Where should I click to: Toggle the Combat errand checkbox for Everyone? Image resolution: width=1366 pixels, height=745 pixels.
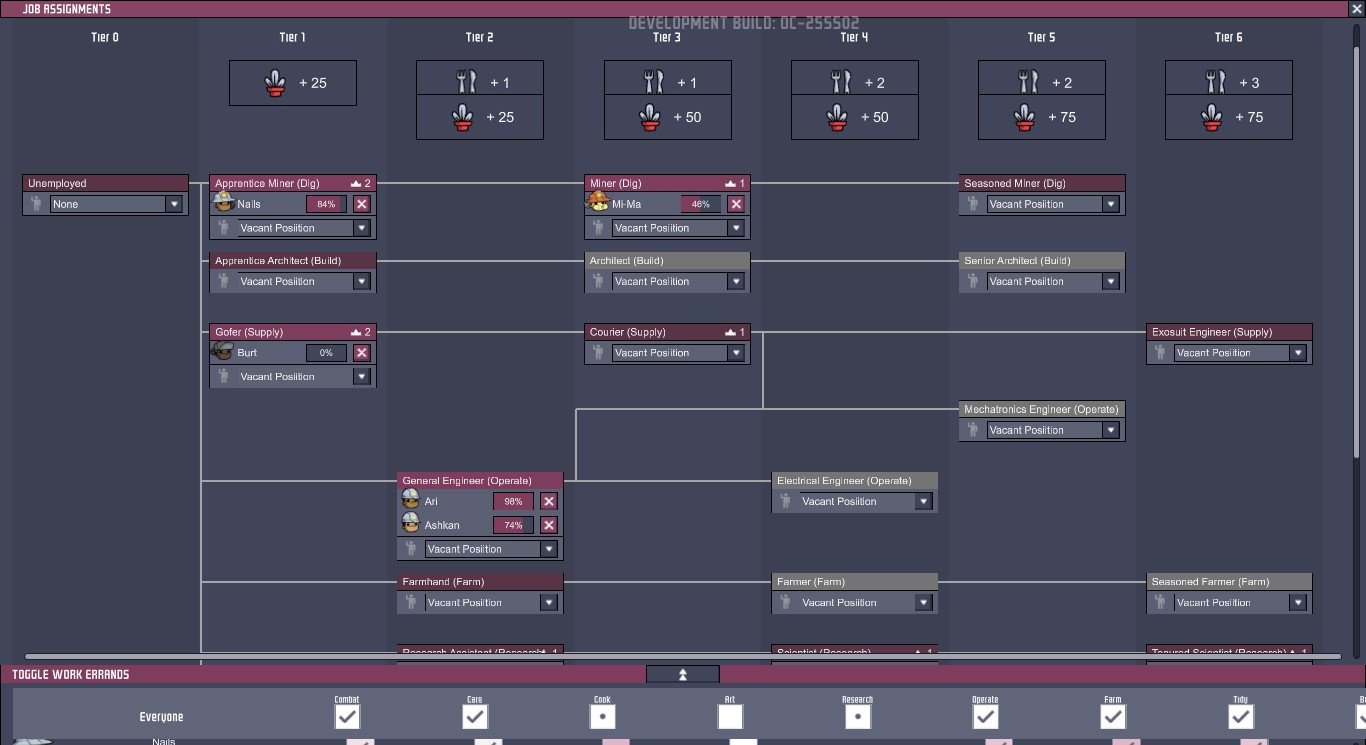pos(347,717)
